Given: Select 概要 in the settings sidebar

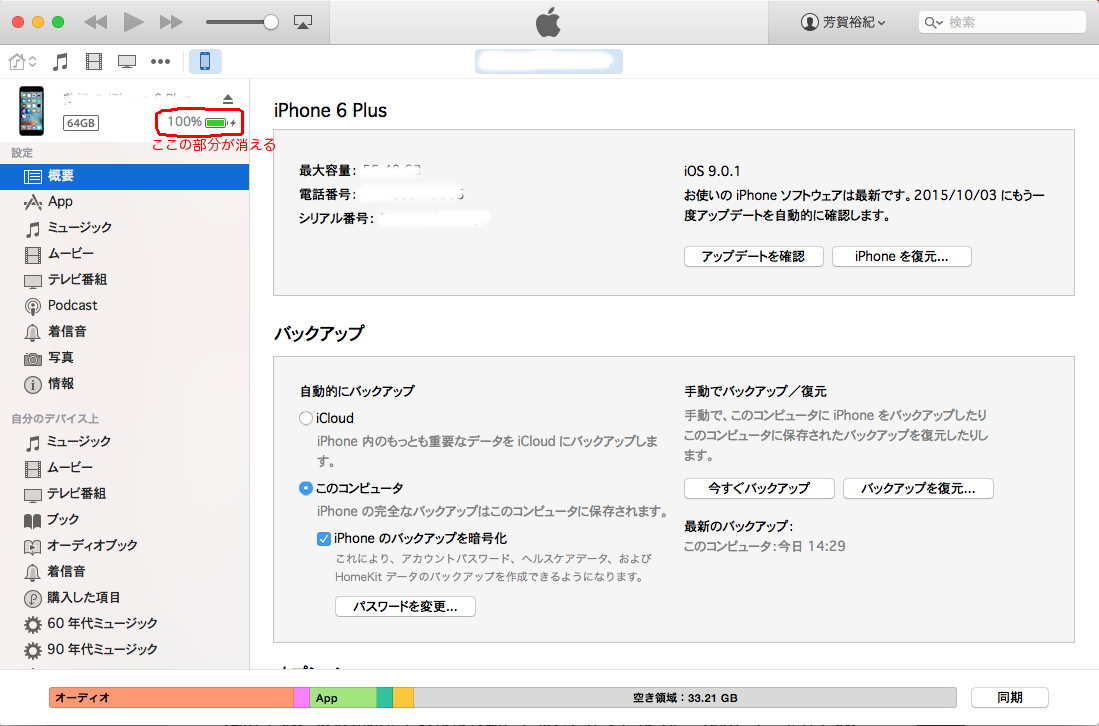Looking at the screenshot, I should pyautogui.click(x=125, y=177).
